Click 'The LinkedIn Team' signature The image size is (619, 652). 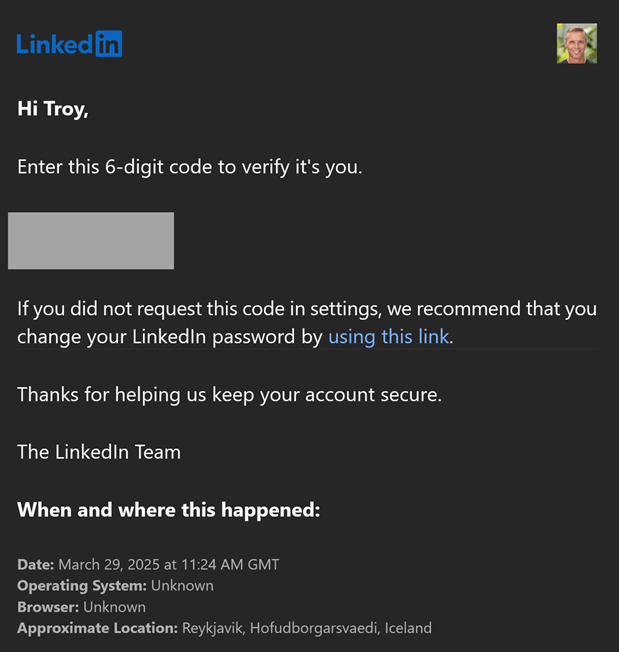tap(99, 452)
